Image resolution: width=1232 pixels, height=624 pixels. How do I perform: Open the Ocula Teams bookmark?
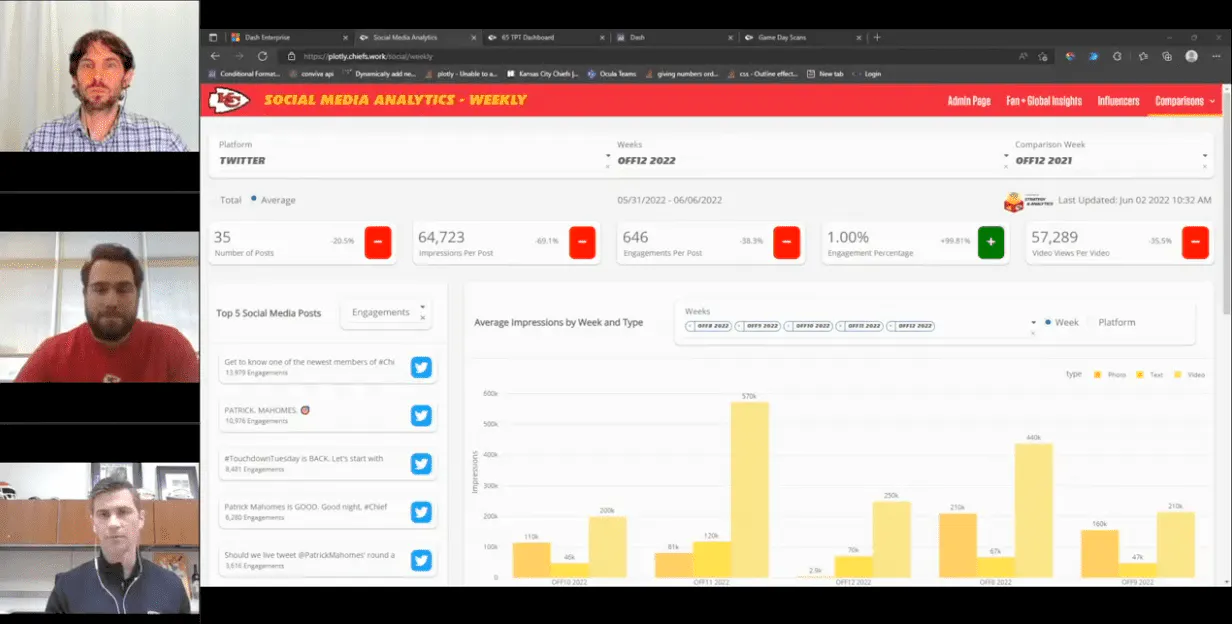611,74
